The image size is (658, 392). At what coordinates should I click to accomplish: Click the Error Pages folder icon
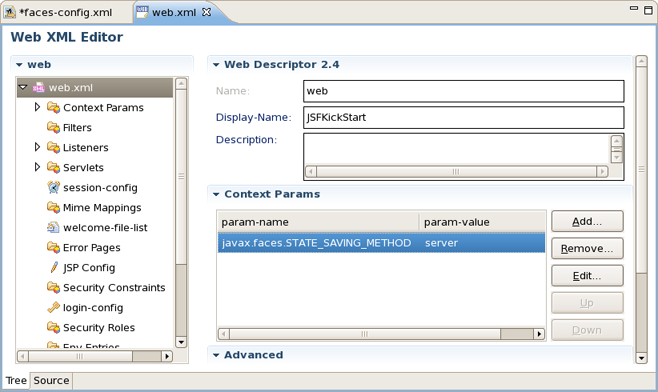(53, 247)
